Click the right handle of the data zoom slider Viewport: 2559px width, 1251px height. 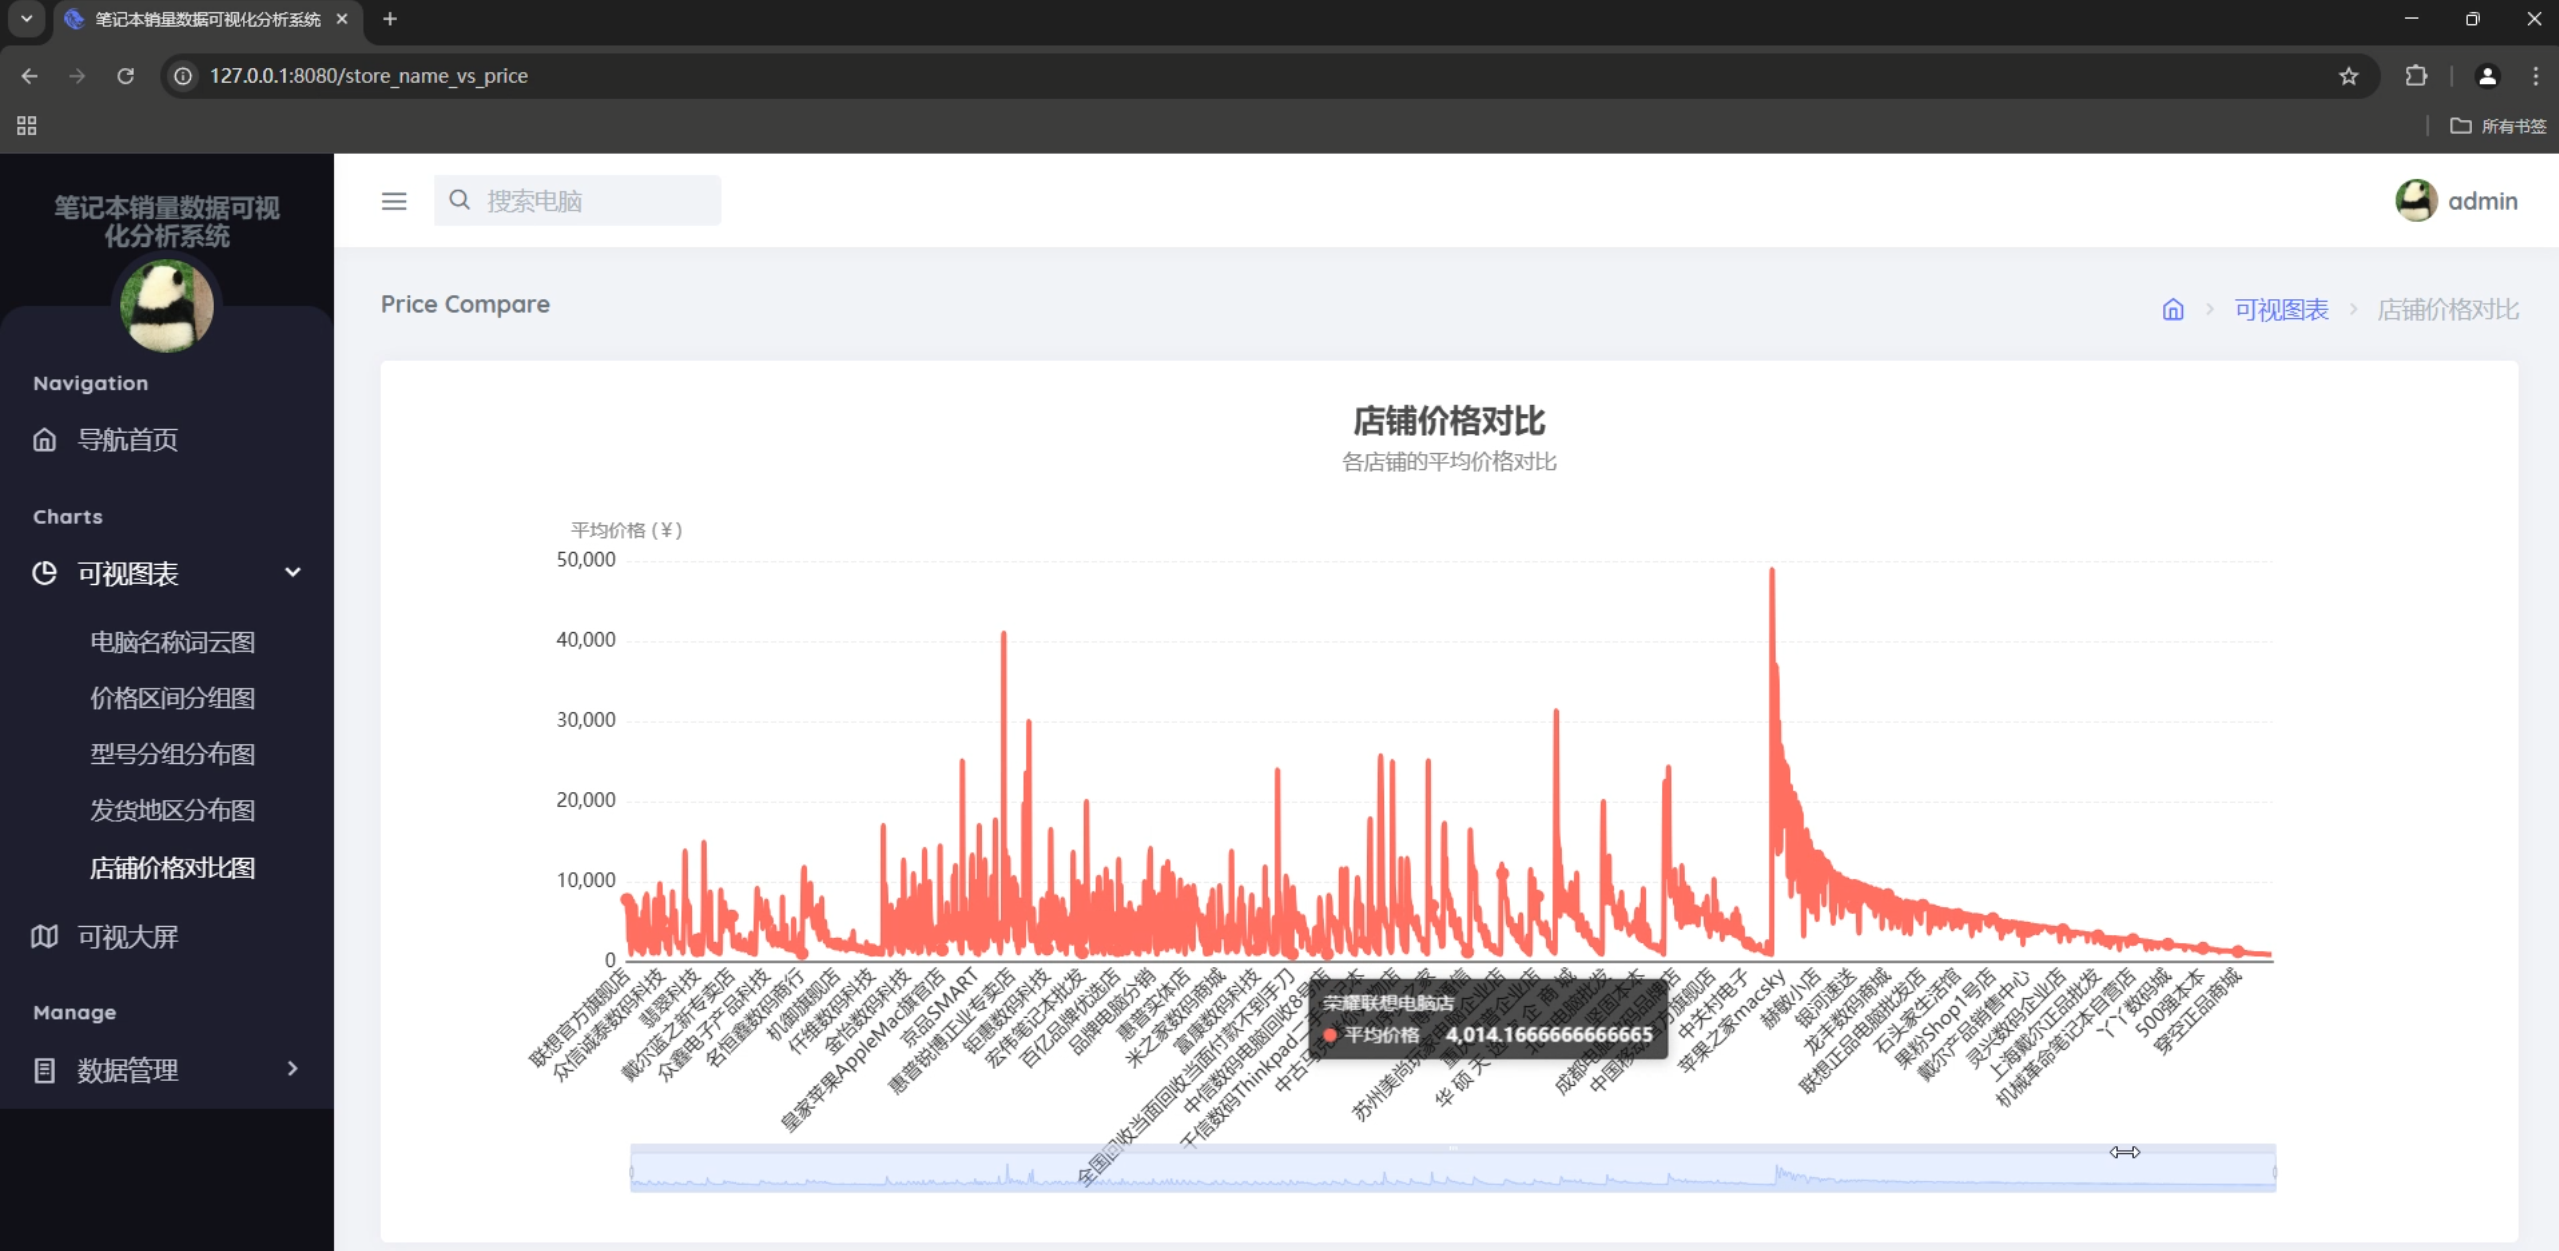(2275, 1171)
